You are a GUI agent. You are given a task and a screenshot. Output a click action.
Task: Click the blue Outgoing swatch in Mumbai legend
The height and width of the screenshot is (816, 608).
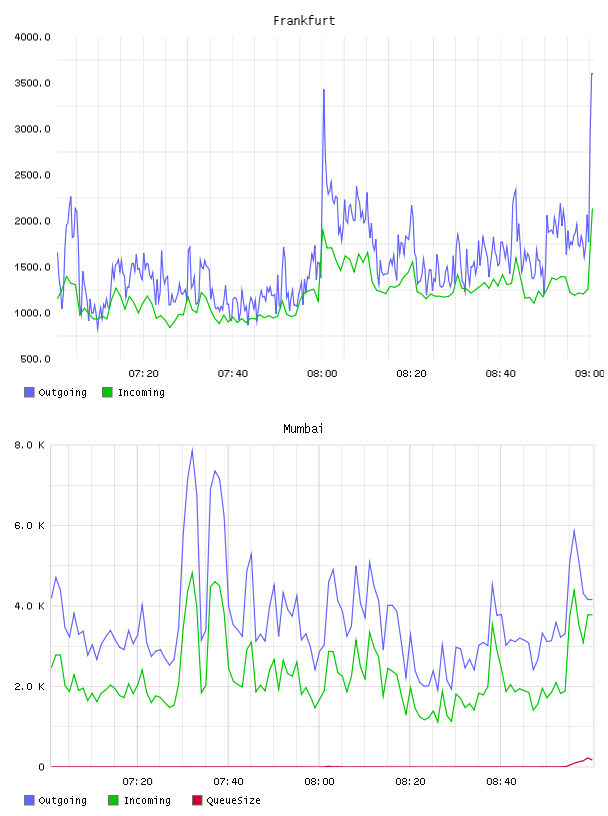coord(29,800)
